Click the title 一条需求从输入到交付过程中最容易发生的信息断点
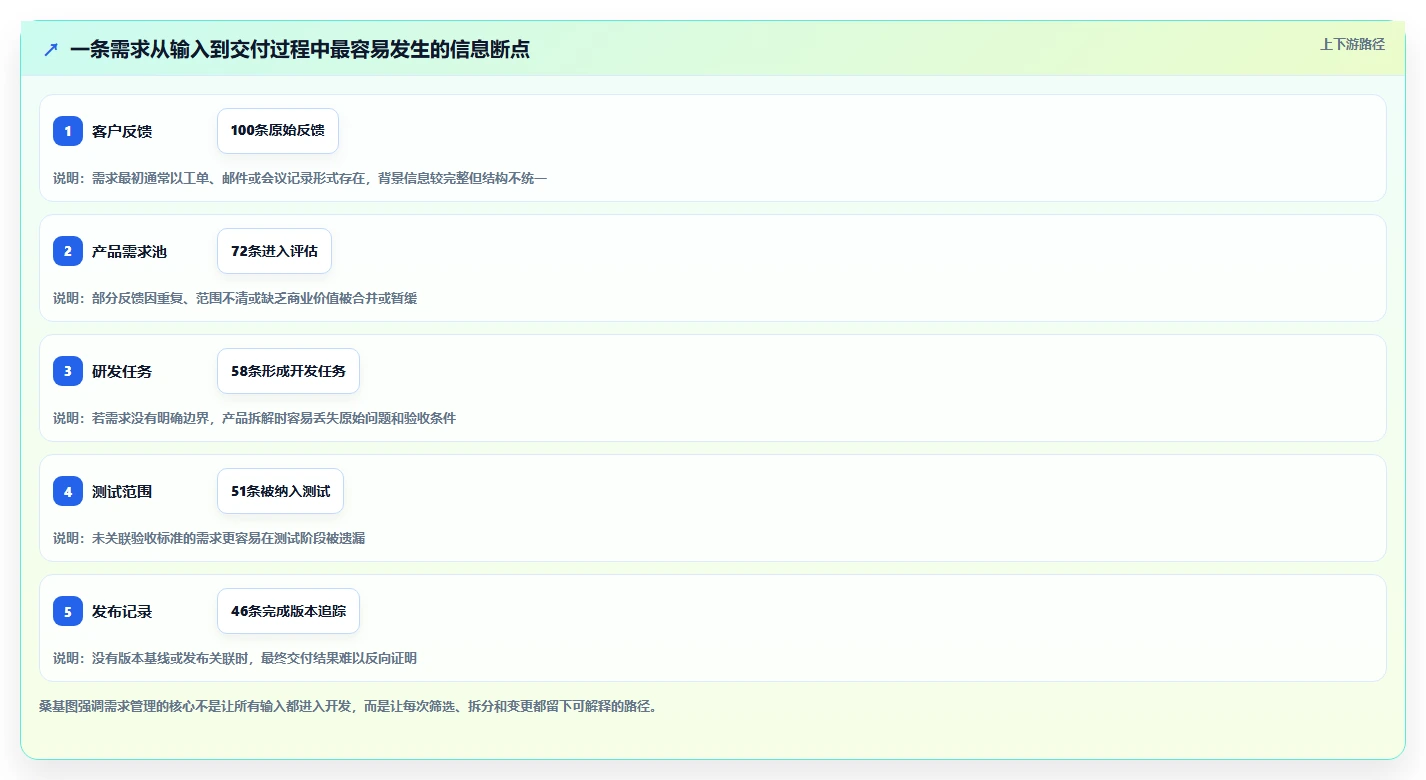This screenshot has height=780, width=1426. (x=300, y=49)
